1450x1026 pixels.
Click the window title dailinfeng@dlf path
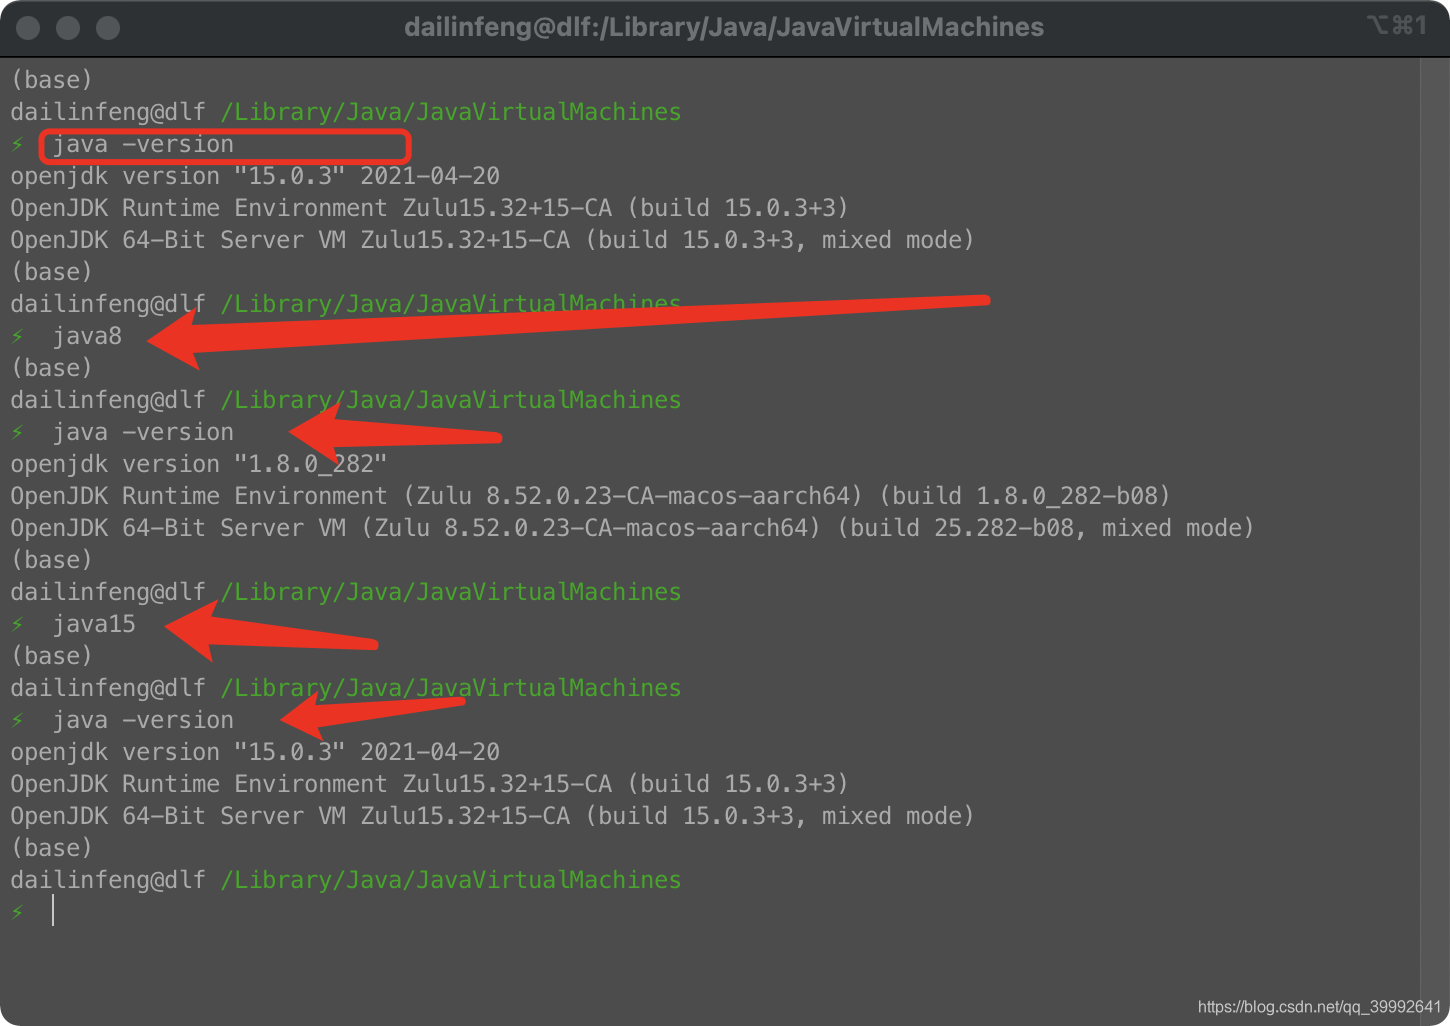pos(724,27)
